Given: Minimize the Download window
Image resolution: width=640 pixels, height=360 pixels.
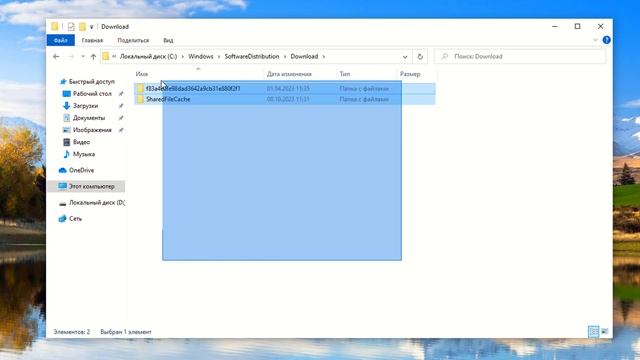Looking at the screenshot, I should tap(555, 27).
